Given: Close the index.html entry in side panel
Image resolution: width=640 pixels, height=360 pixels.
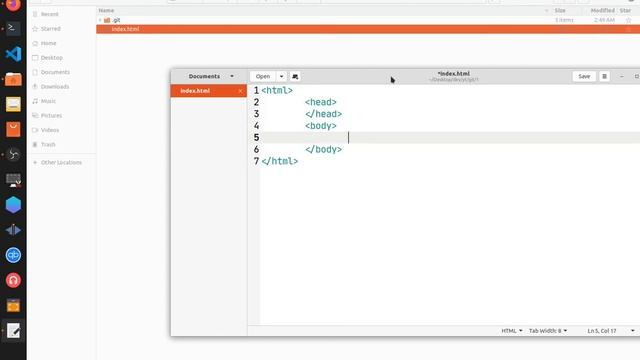Looking at the screenshot, I should click(x=240, y=91).
